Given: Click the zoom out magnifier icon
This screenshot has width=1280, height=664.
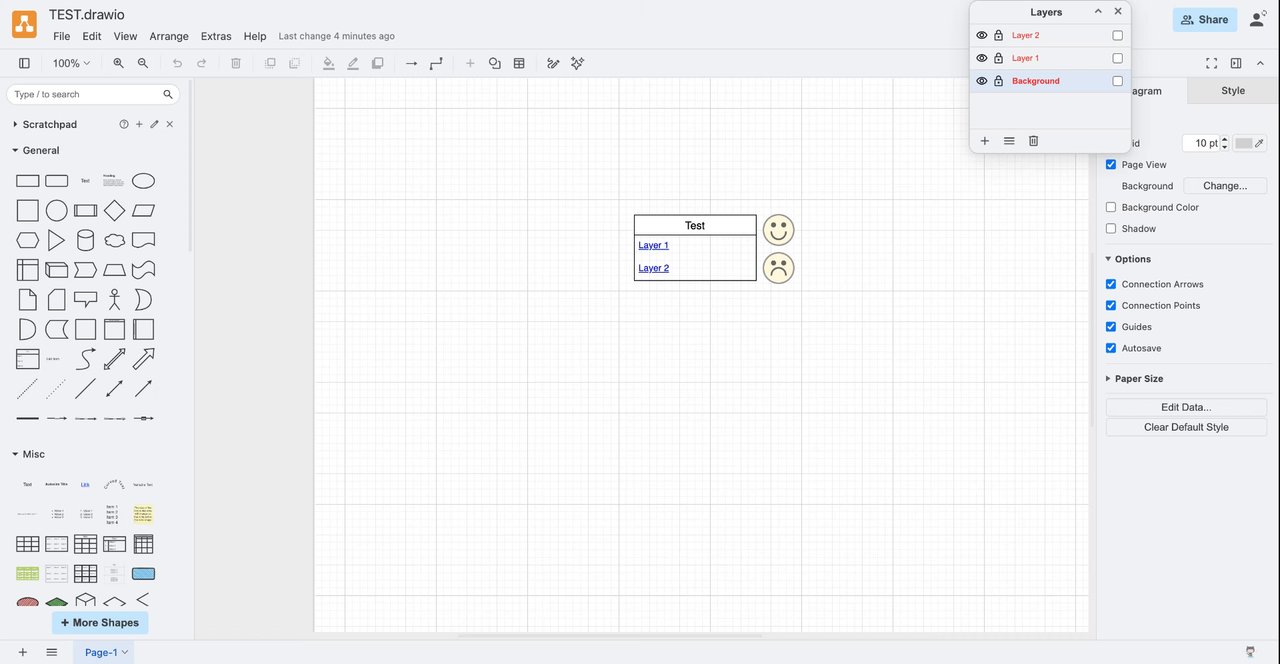Looking at the screenshot, I should click(x=143, y=63).
